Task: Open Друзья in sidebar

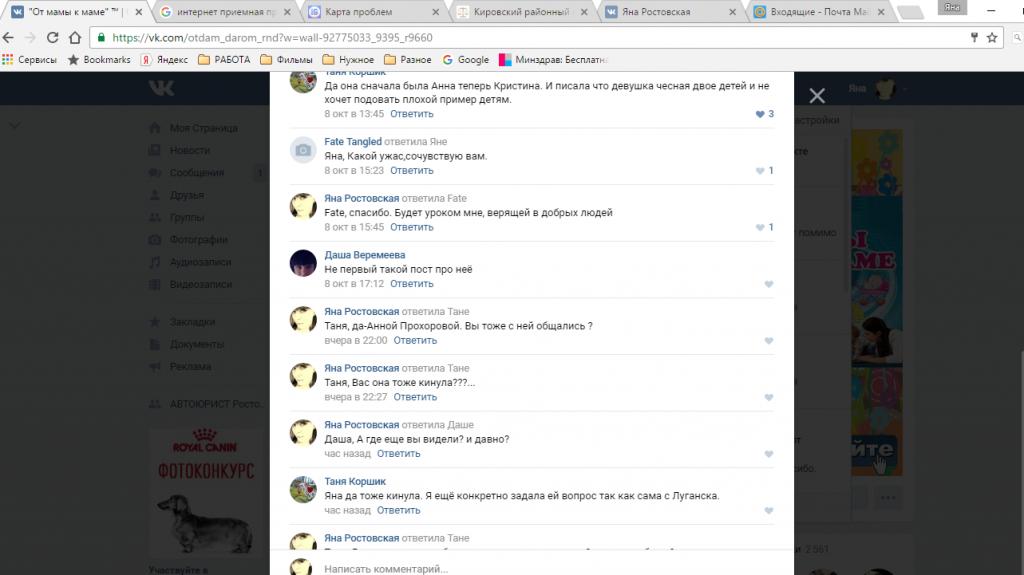Action: click(x=176, y=195)
